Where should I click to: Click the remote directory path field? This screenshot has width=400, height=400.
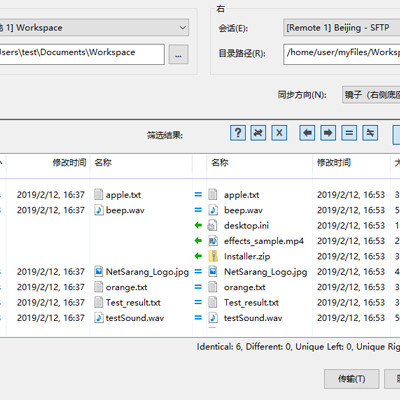tap(342, 54)
